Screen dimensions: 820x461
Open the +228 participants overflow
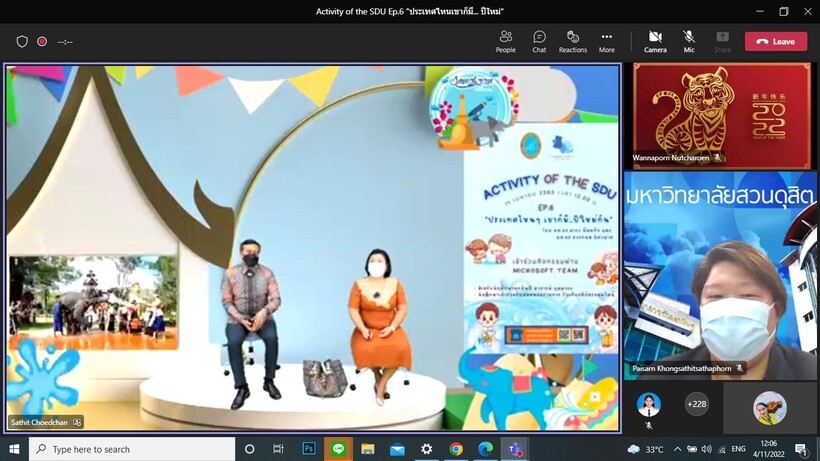pyautogui.click(x=696, y=404)
